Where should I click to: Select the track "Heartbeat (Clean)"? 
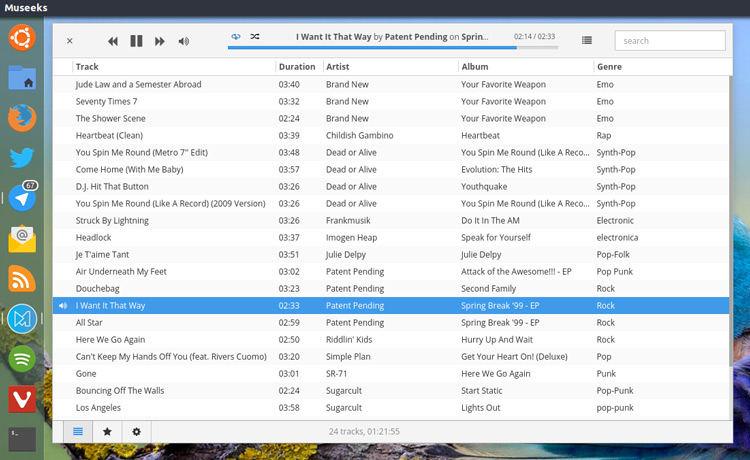point(109,135)
